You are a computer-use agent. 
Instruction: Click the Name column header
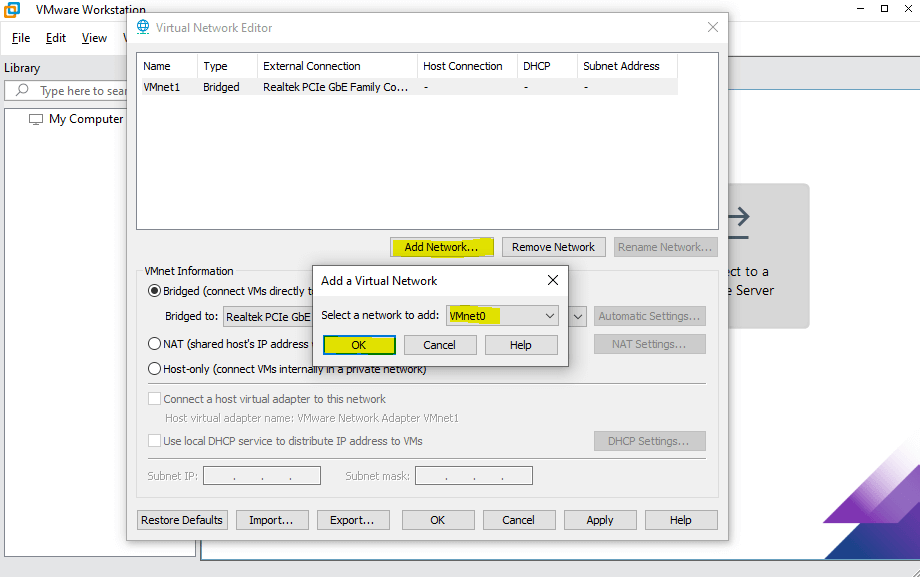[x=167, y=66]
